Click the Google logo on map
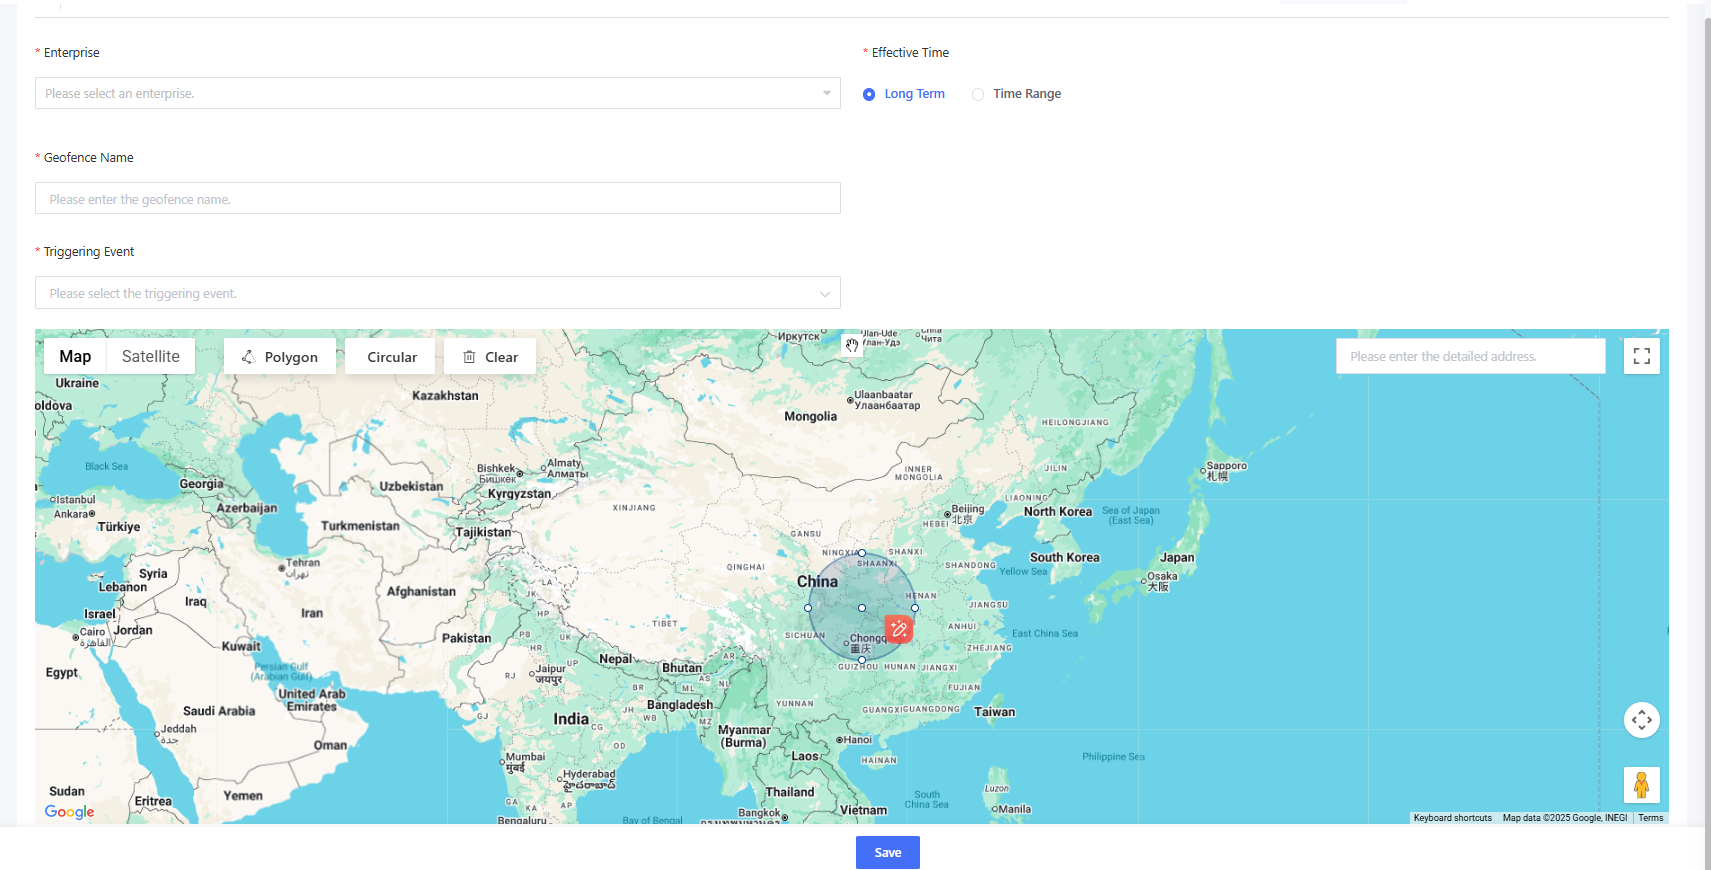 click(x=69, y=812)
